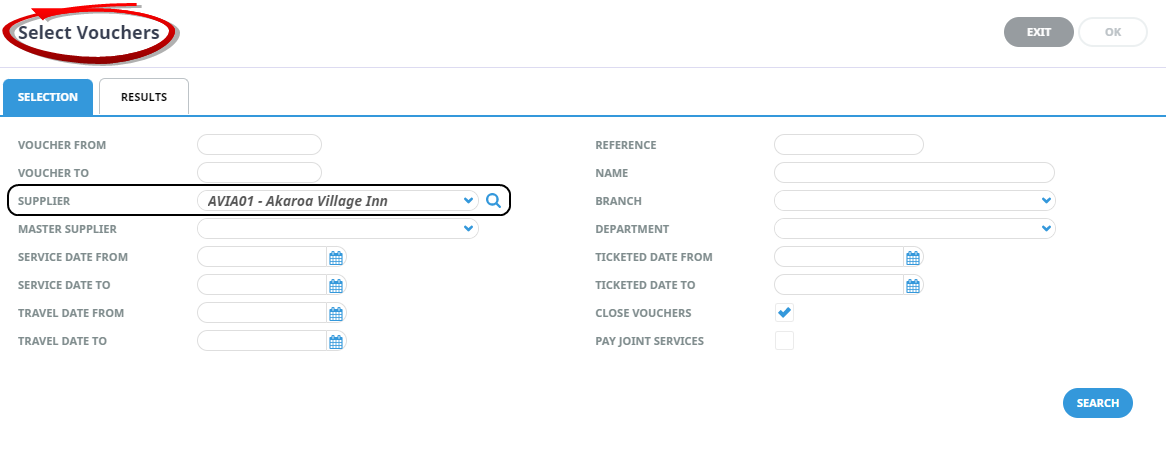Open the Branch dropdown

pos(1045,201)
